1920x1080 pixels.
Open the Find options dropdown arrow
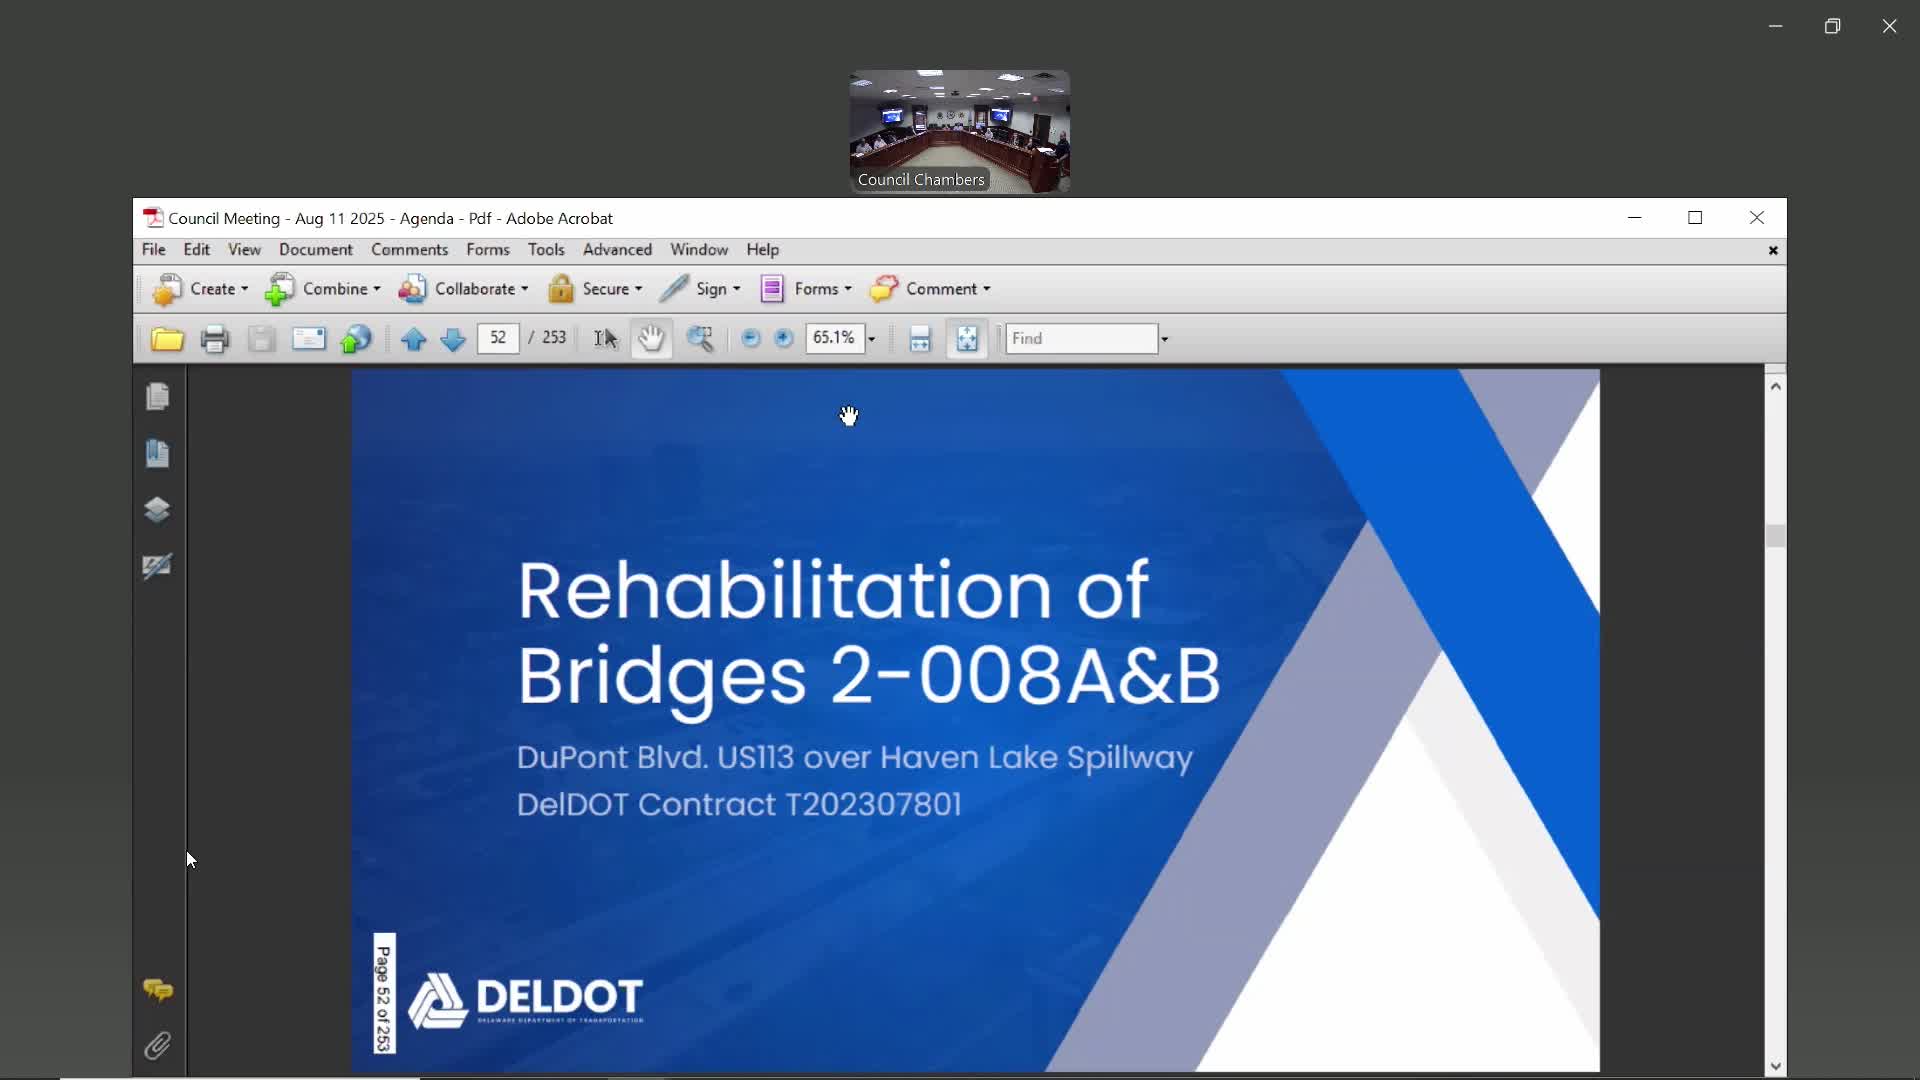1164,339
